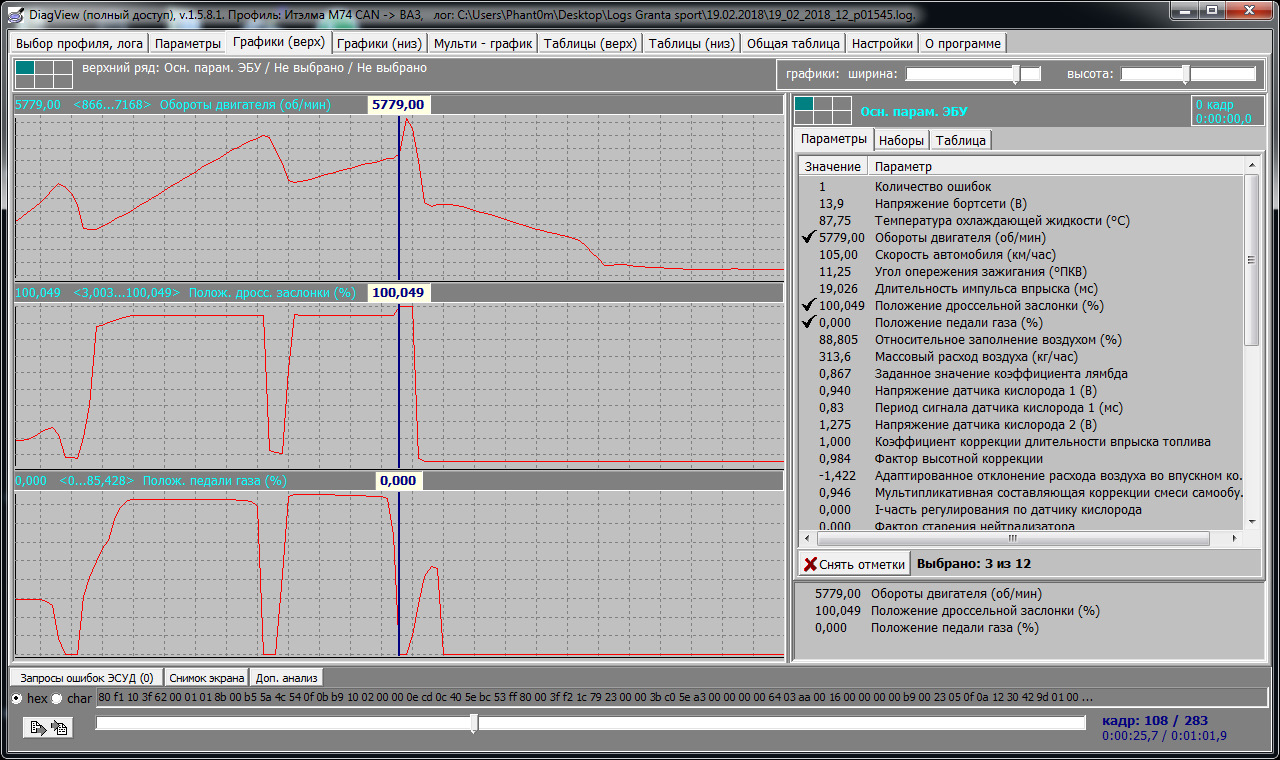Click the right copy-data icon next to the frame slider

coord(59,728)
